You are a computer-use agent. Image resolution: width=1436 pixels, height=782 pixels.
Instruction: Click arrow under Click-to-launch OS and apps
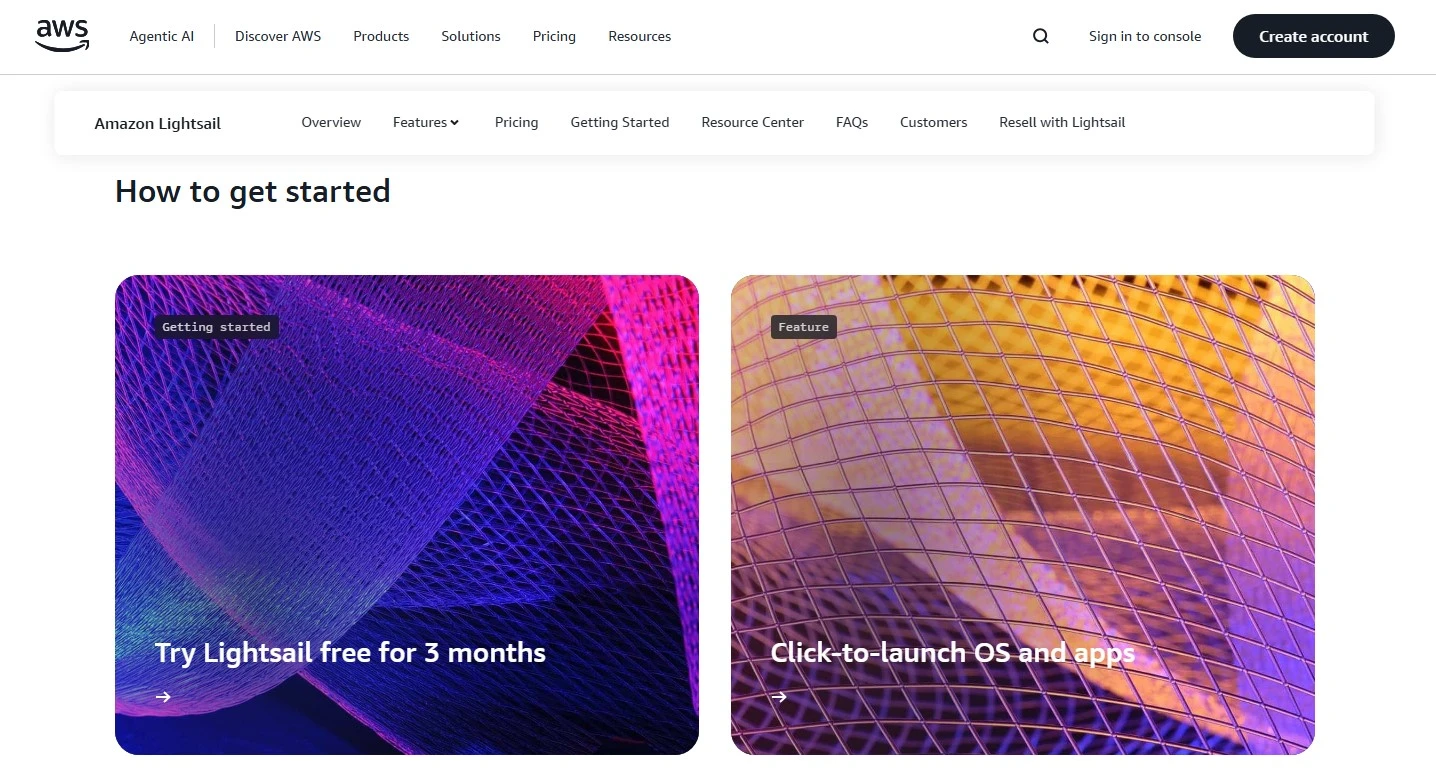click(780, 697)
